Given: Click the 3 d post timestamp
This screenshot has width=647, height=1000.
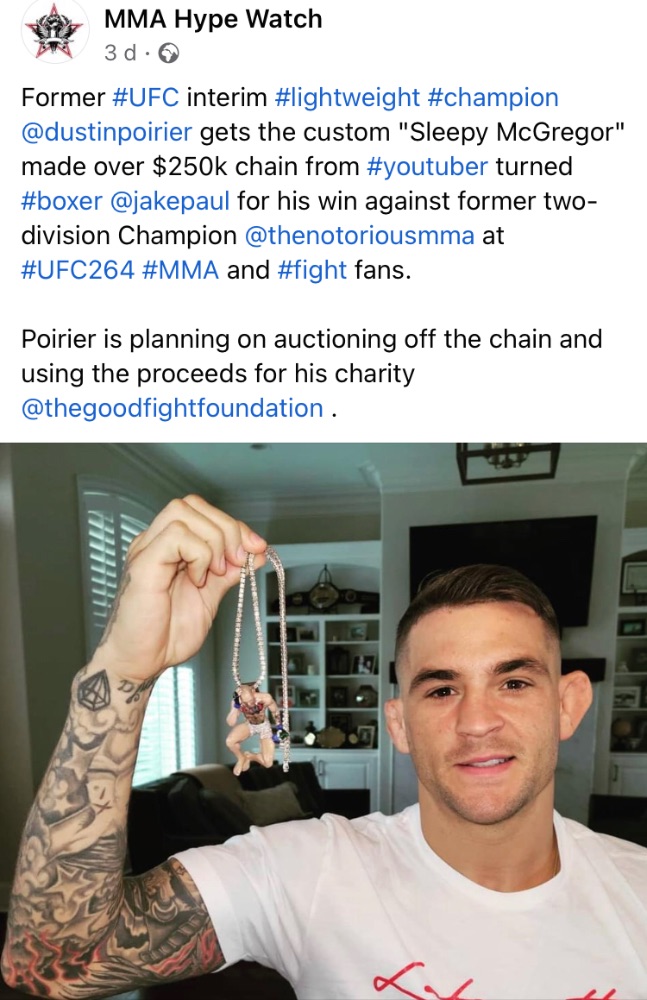Looking at the screenshot, I should [119, 53].
